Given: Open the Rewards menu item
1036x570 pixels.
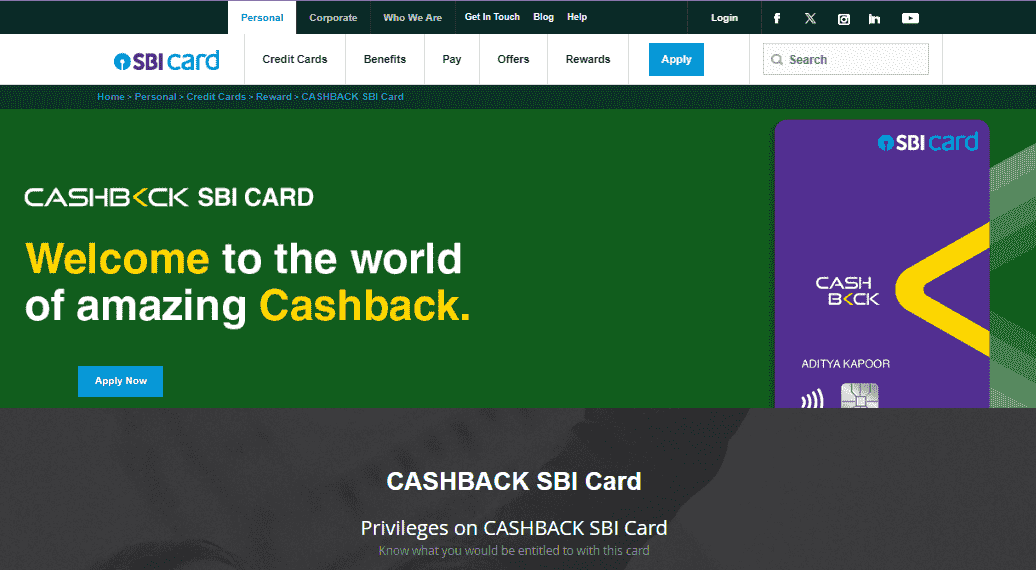Looking at the screenshot, I should pyautogui.click(x=588, y=59).
